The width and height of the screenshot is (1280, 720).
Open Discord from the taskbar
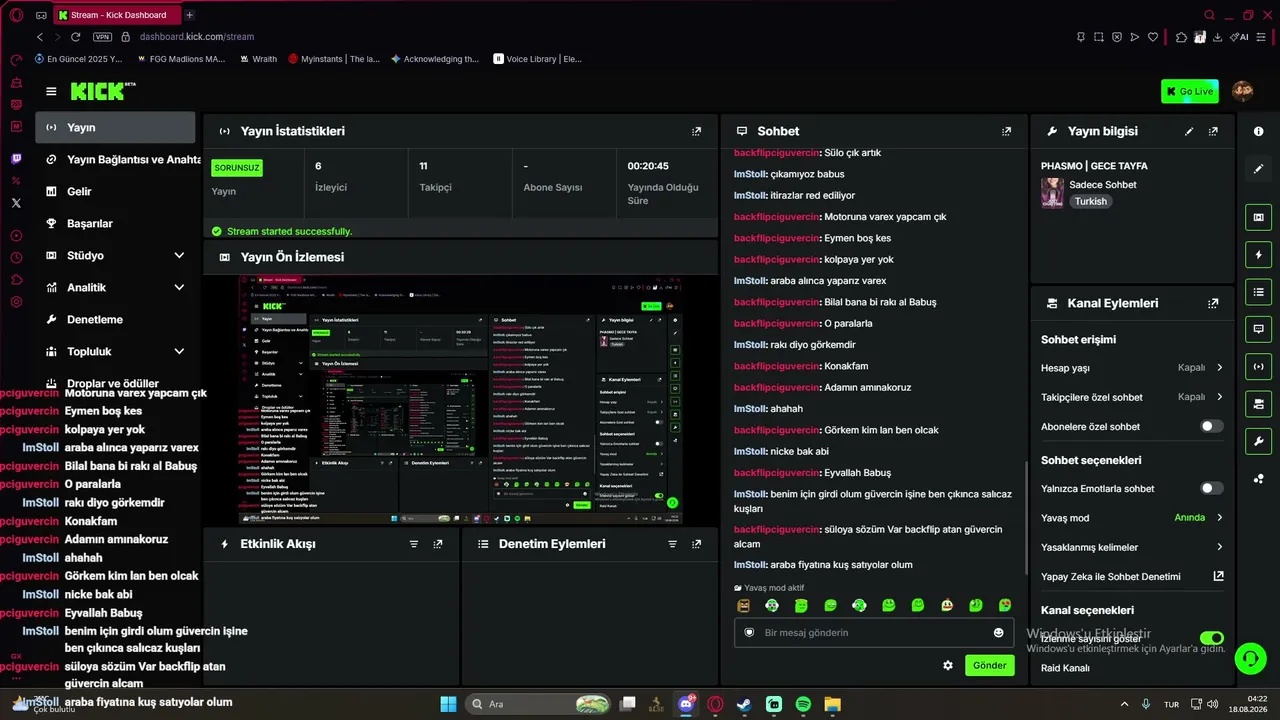point(686,704)
